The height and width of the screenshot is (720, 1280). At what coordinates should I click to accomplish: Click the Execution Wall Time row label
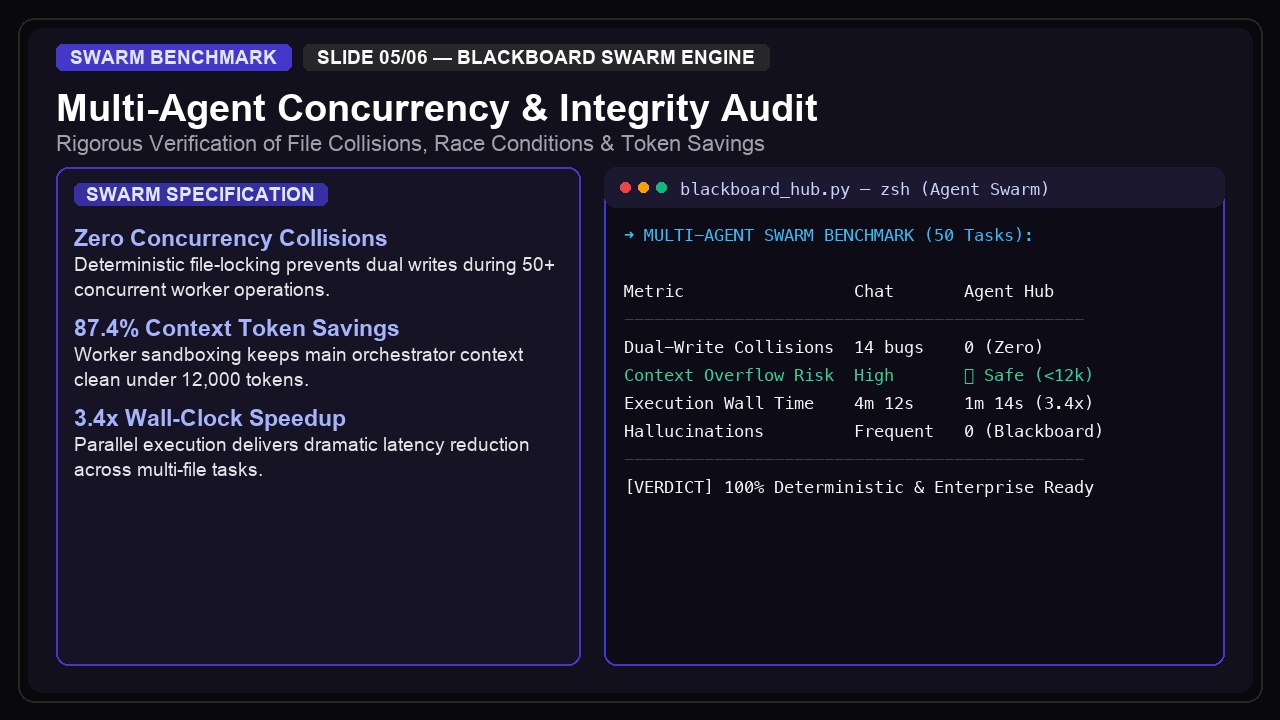coord(719,403)
